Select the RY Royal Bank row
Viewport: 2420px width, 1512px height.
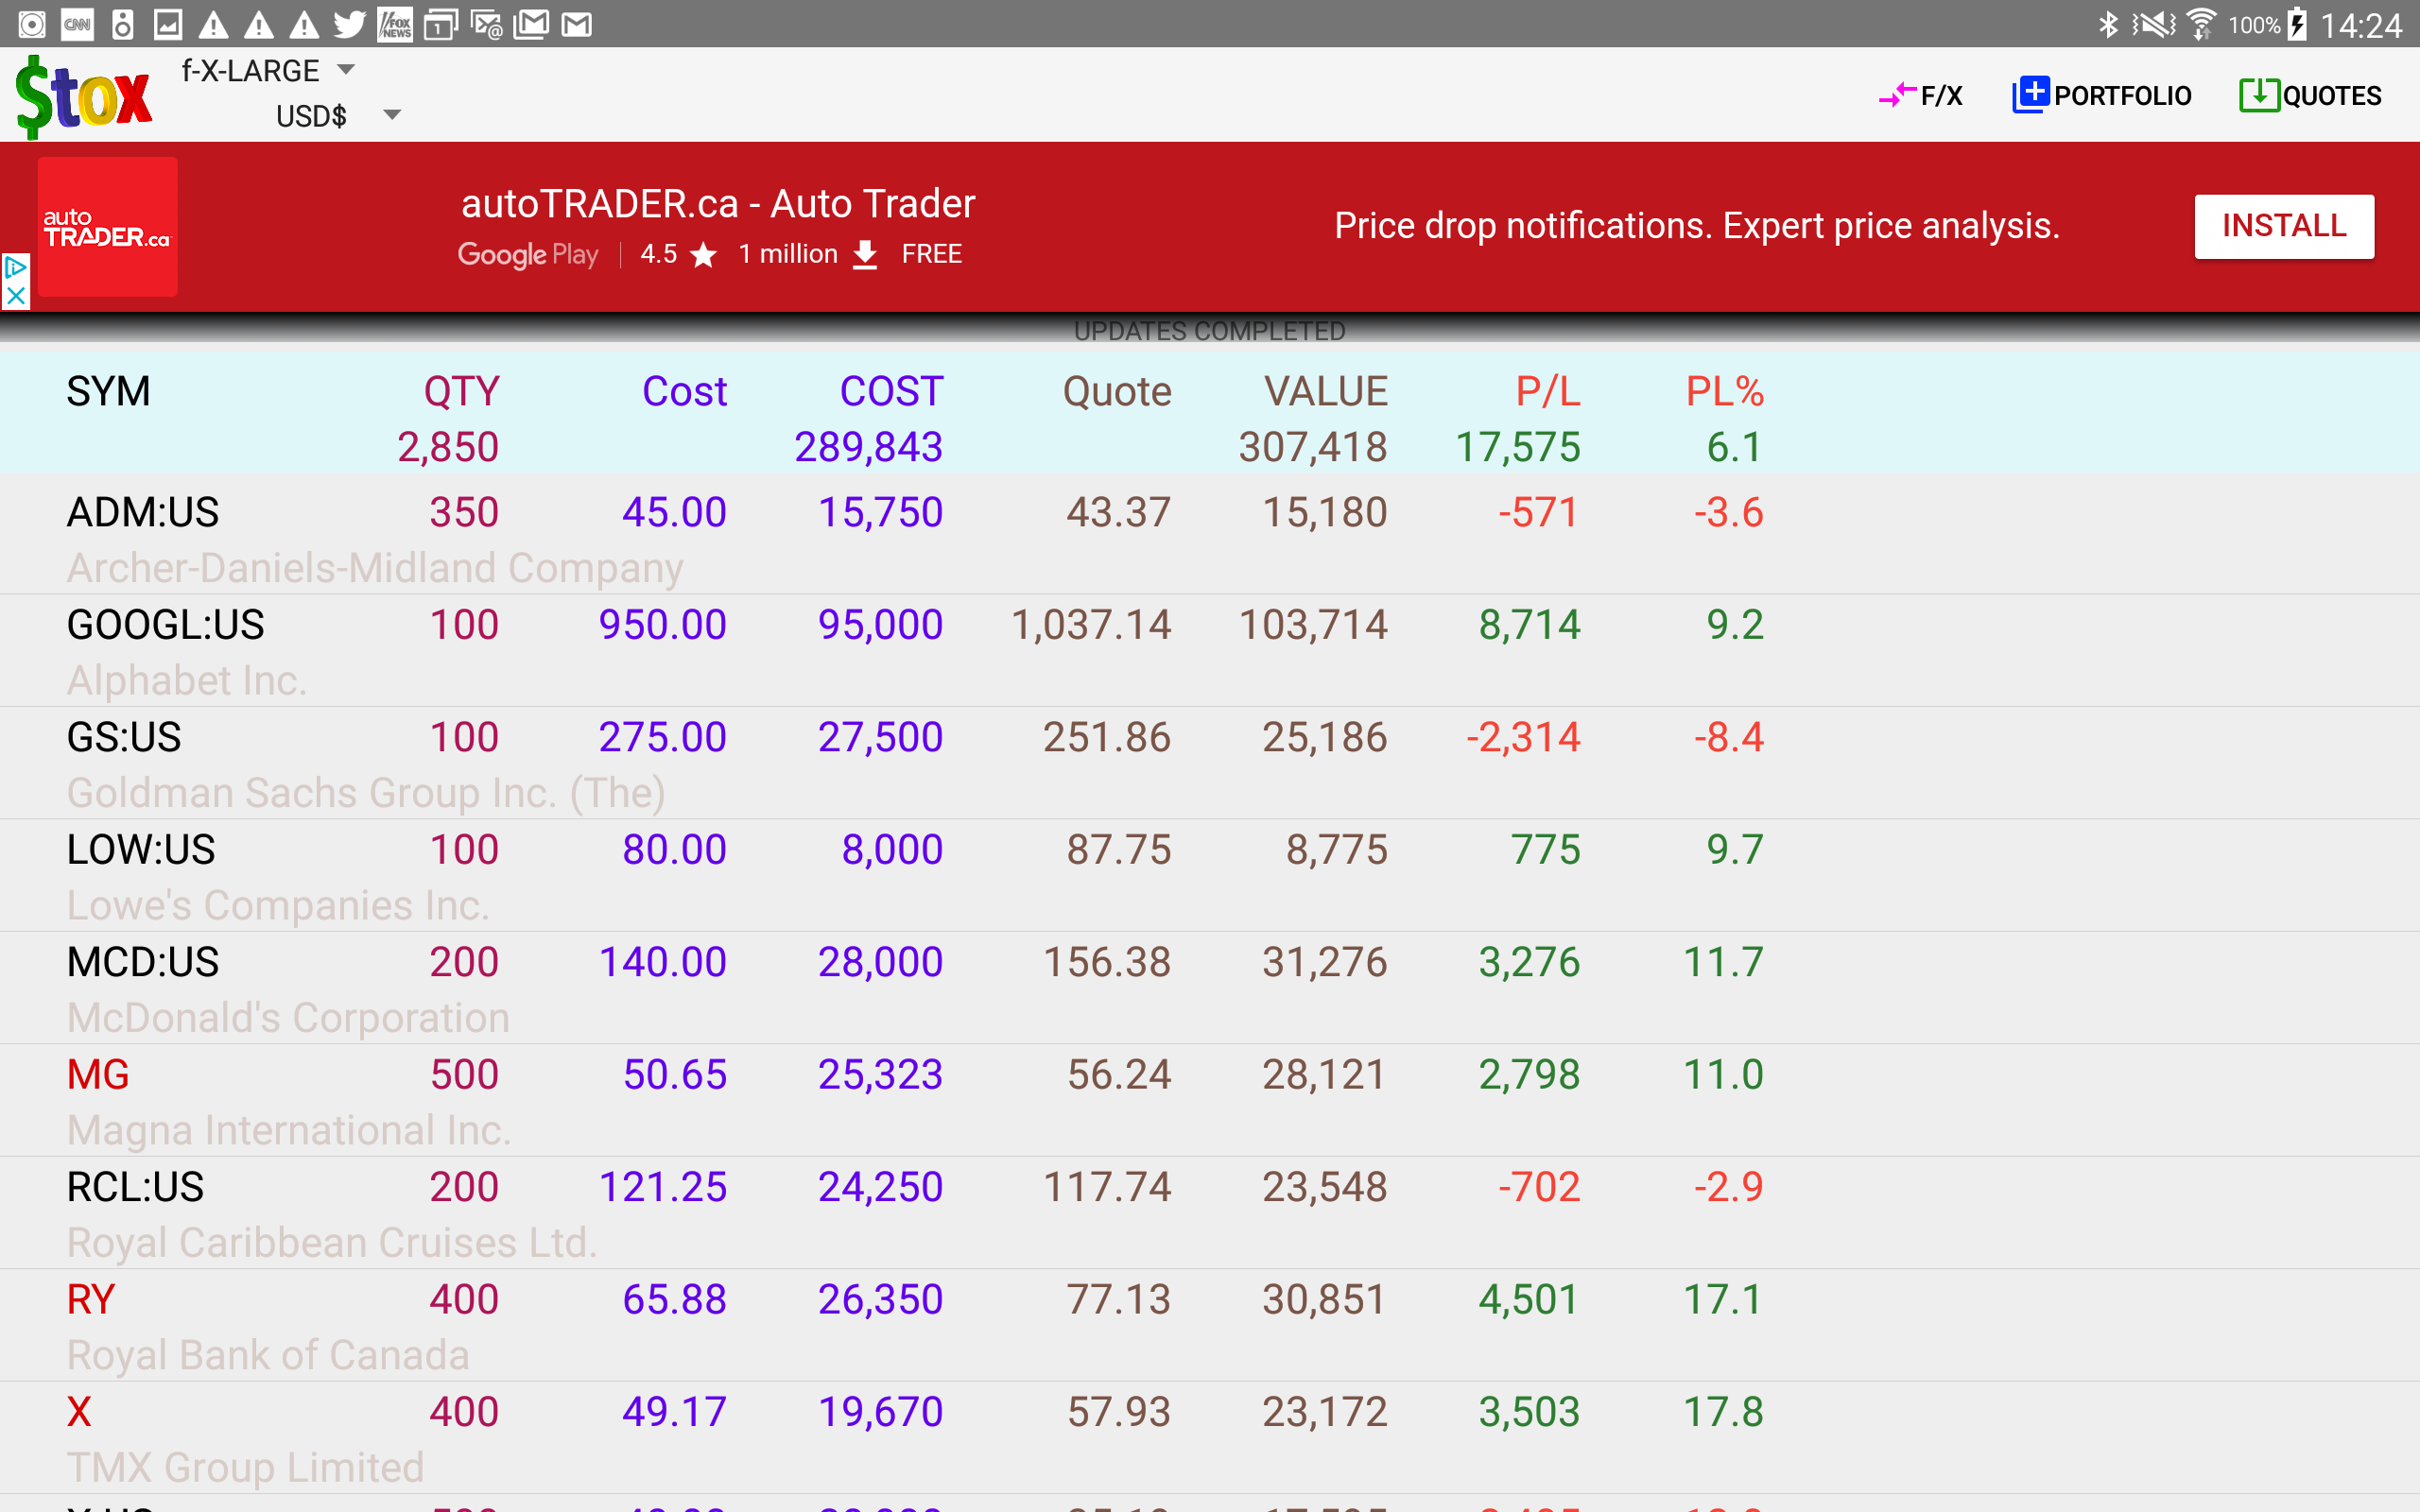(x=91, y=1300)
